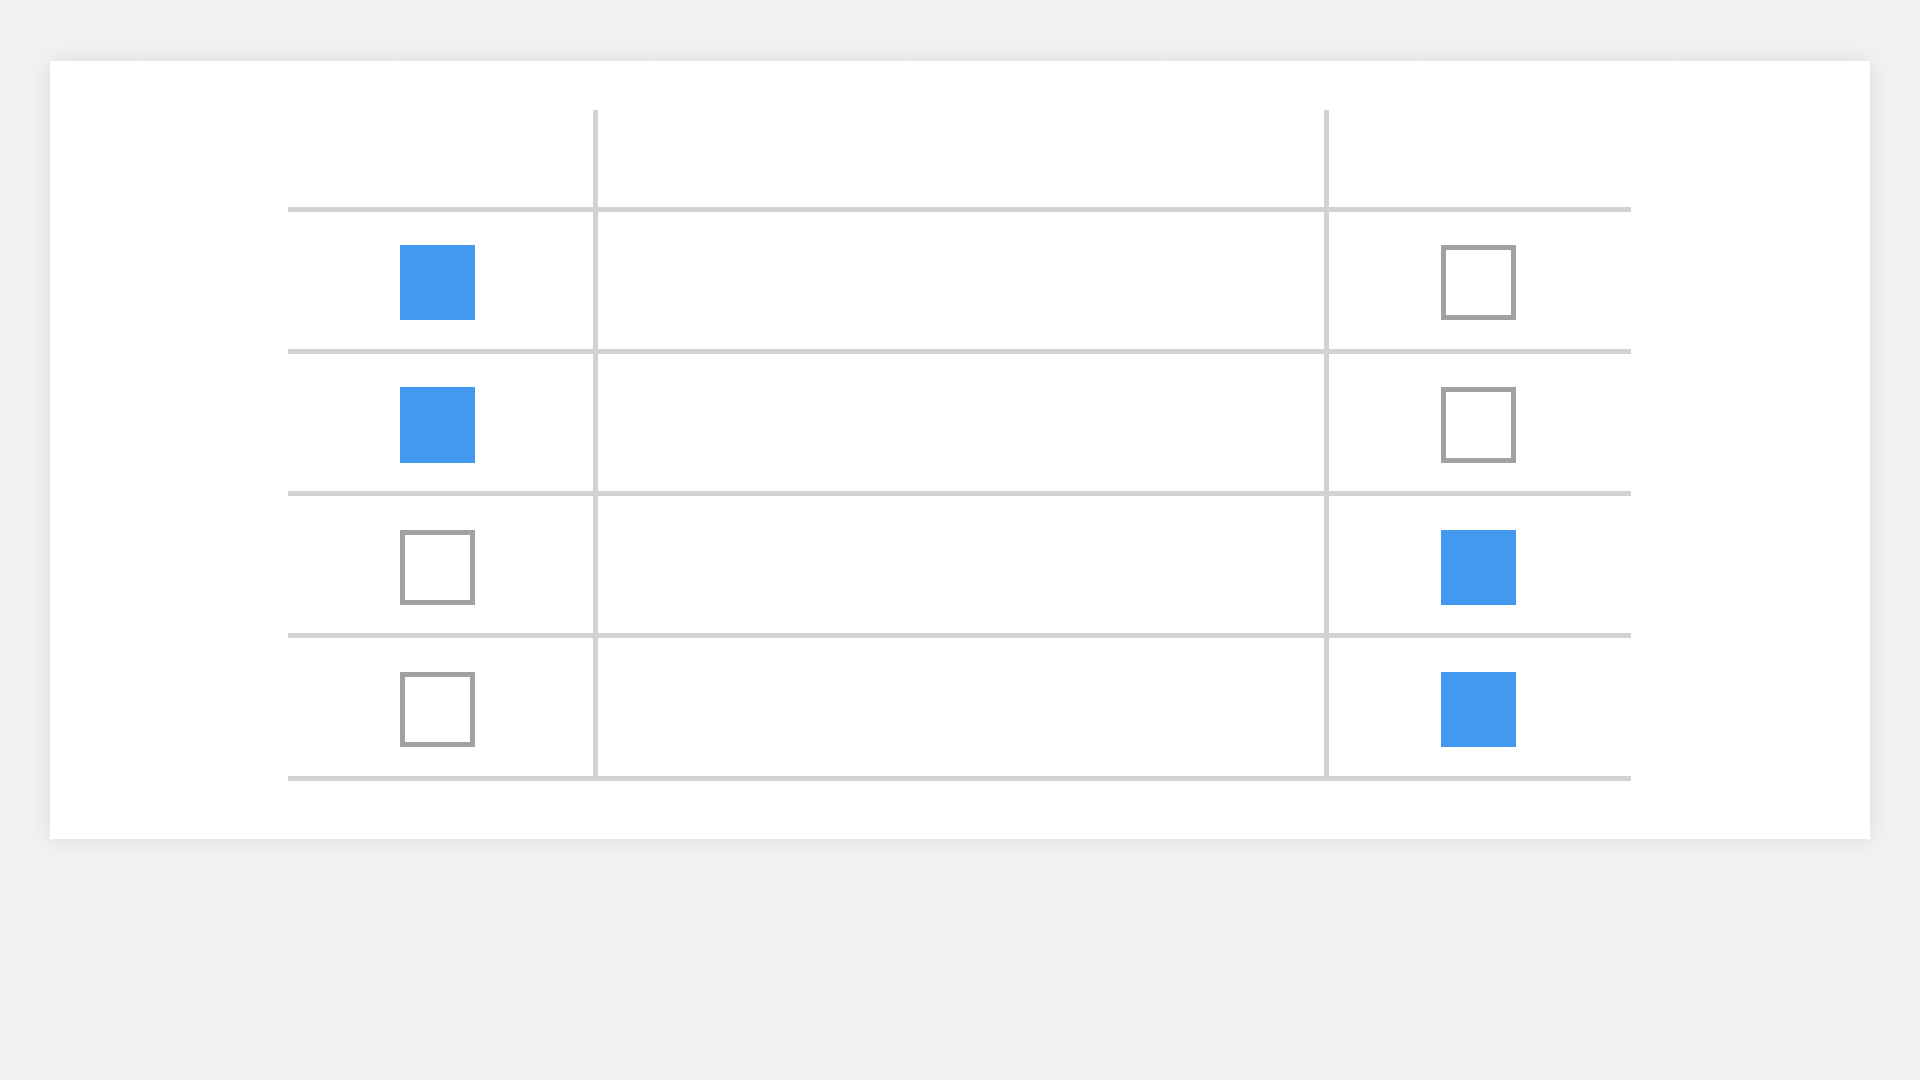
Task: Click the middle cell of the last row
Action: point(960,707)
